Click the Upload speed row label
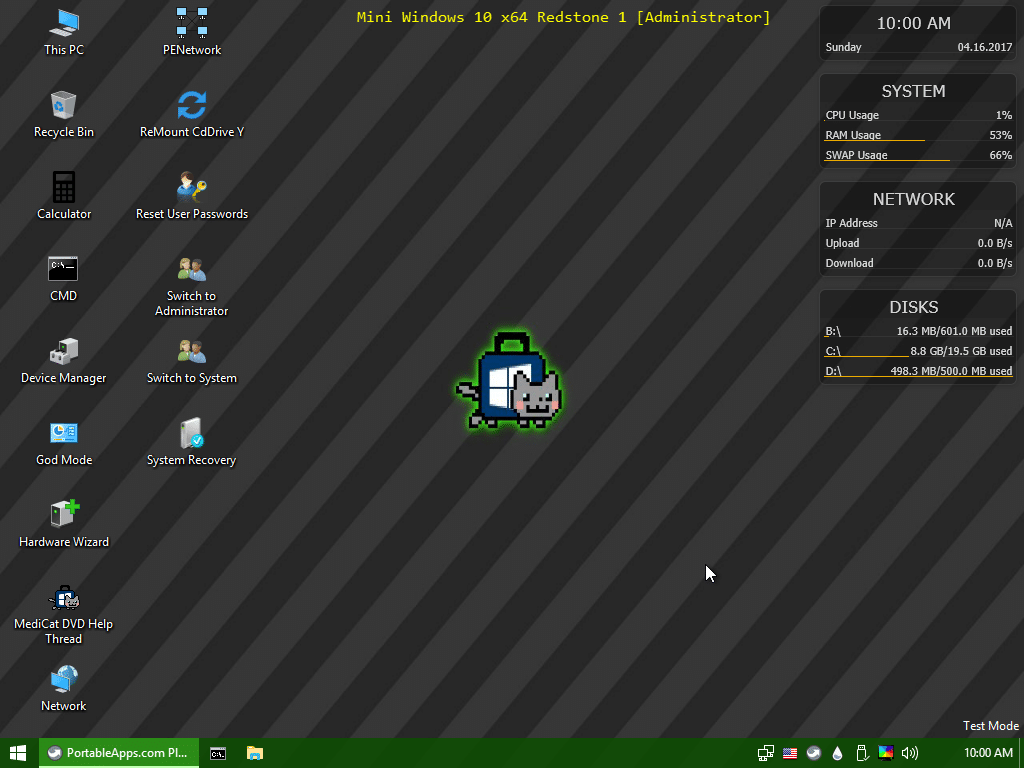 [842, 243]
